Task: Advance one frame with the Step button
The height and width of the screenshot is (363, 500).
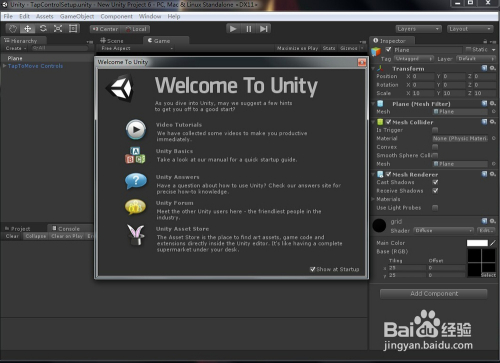Action: (264, 29)
